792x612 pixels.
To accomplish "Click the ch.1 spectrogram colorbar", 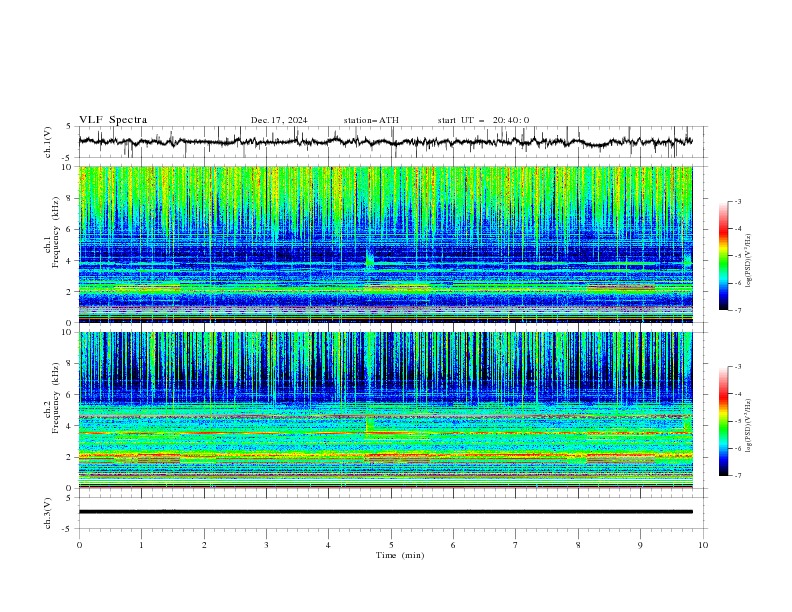I will pos(723,256).
